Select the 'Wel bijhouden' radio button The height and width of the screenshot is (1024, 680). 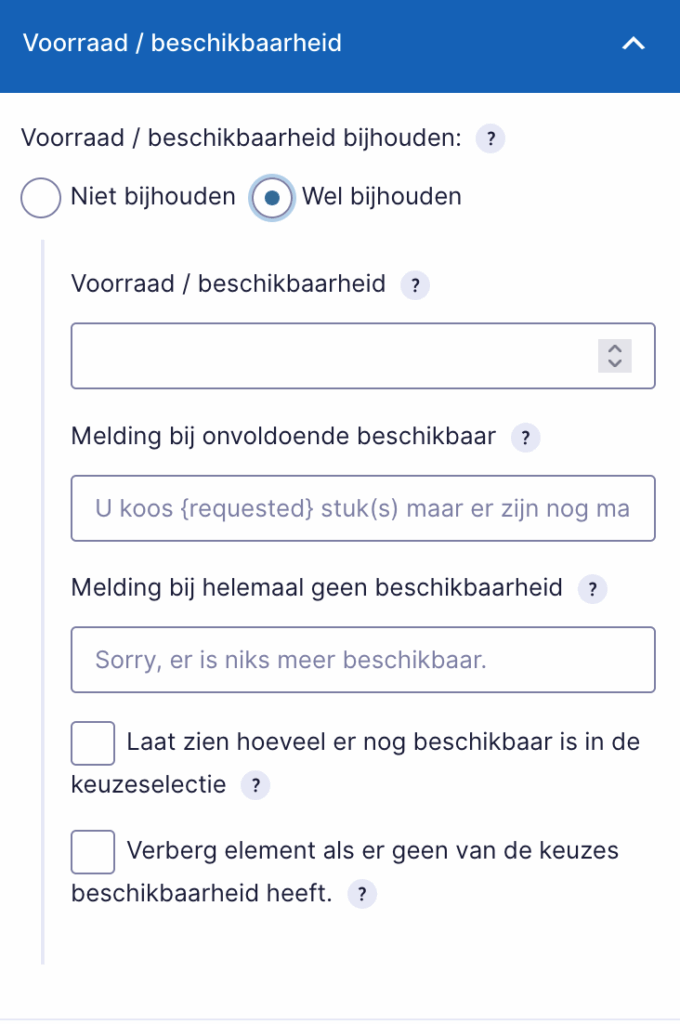(272, 197)
